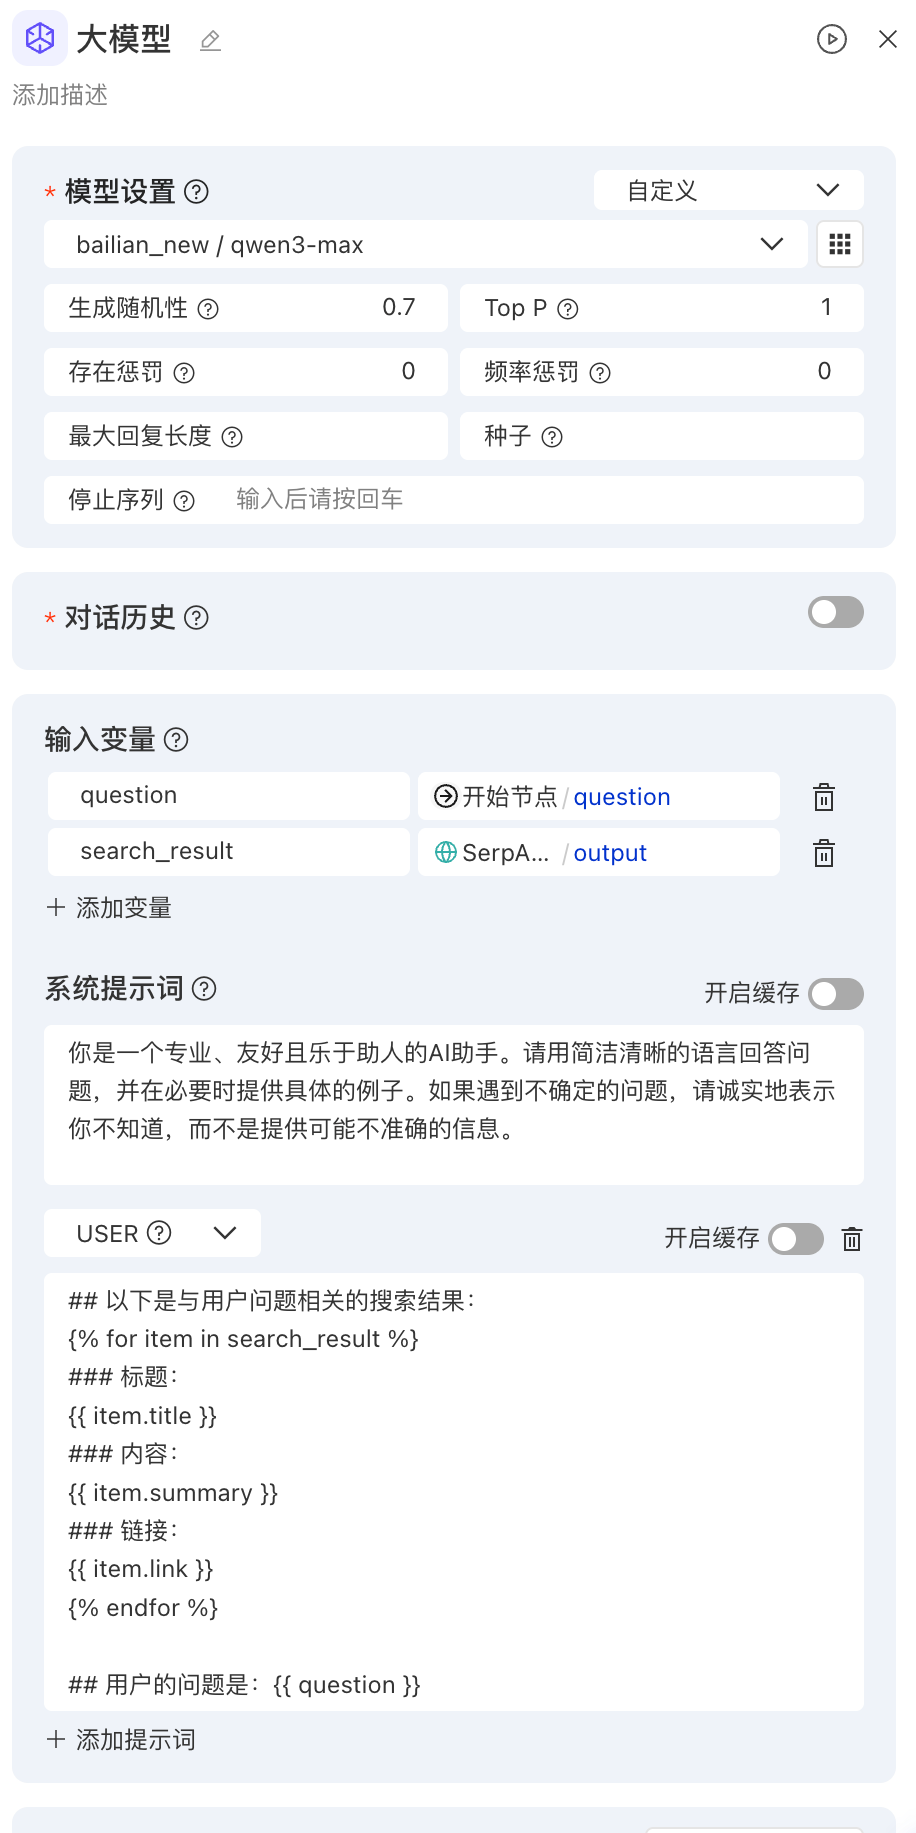Click the run/play icon at top

pos(831,39)
